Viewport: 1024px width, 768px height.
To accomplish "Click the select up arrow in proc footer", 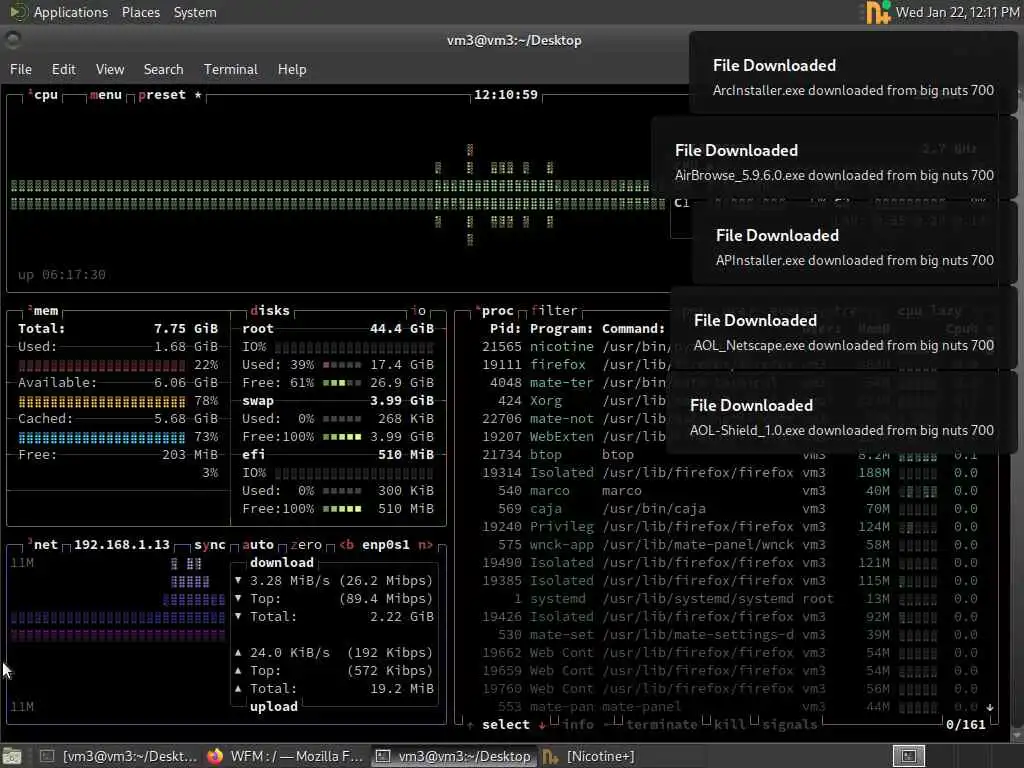I will (x=470, y=724).
